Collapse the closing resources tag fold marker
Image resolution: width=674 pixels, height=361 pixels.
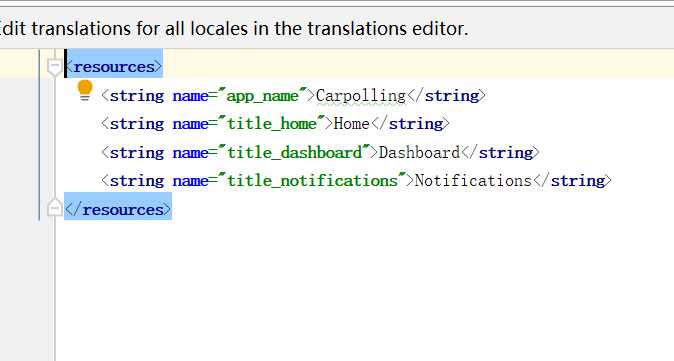(55, 208)
